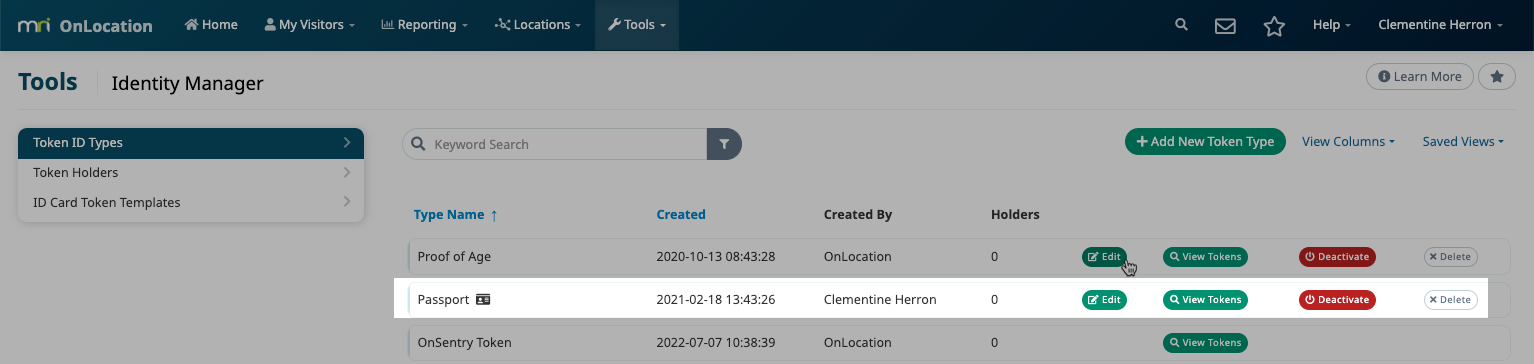
Task: Sort ascending via Type Name arrow
Action: pos(494,214)
